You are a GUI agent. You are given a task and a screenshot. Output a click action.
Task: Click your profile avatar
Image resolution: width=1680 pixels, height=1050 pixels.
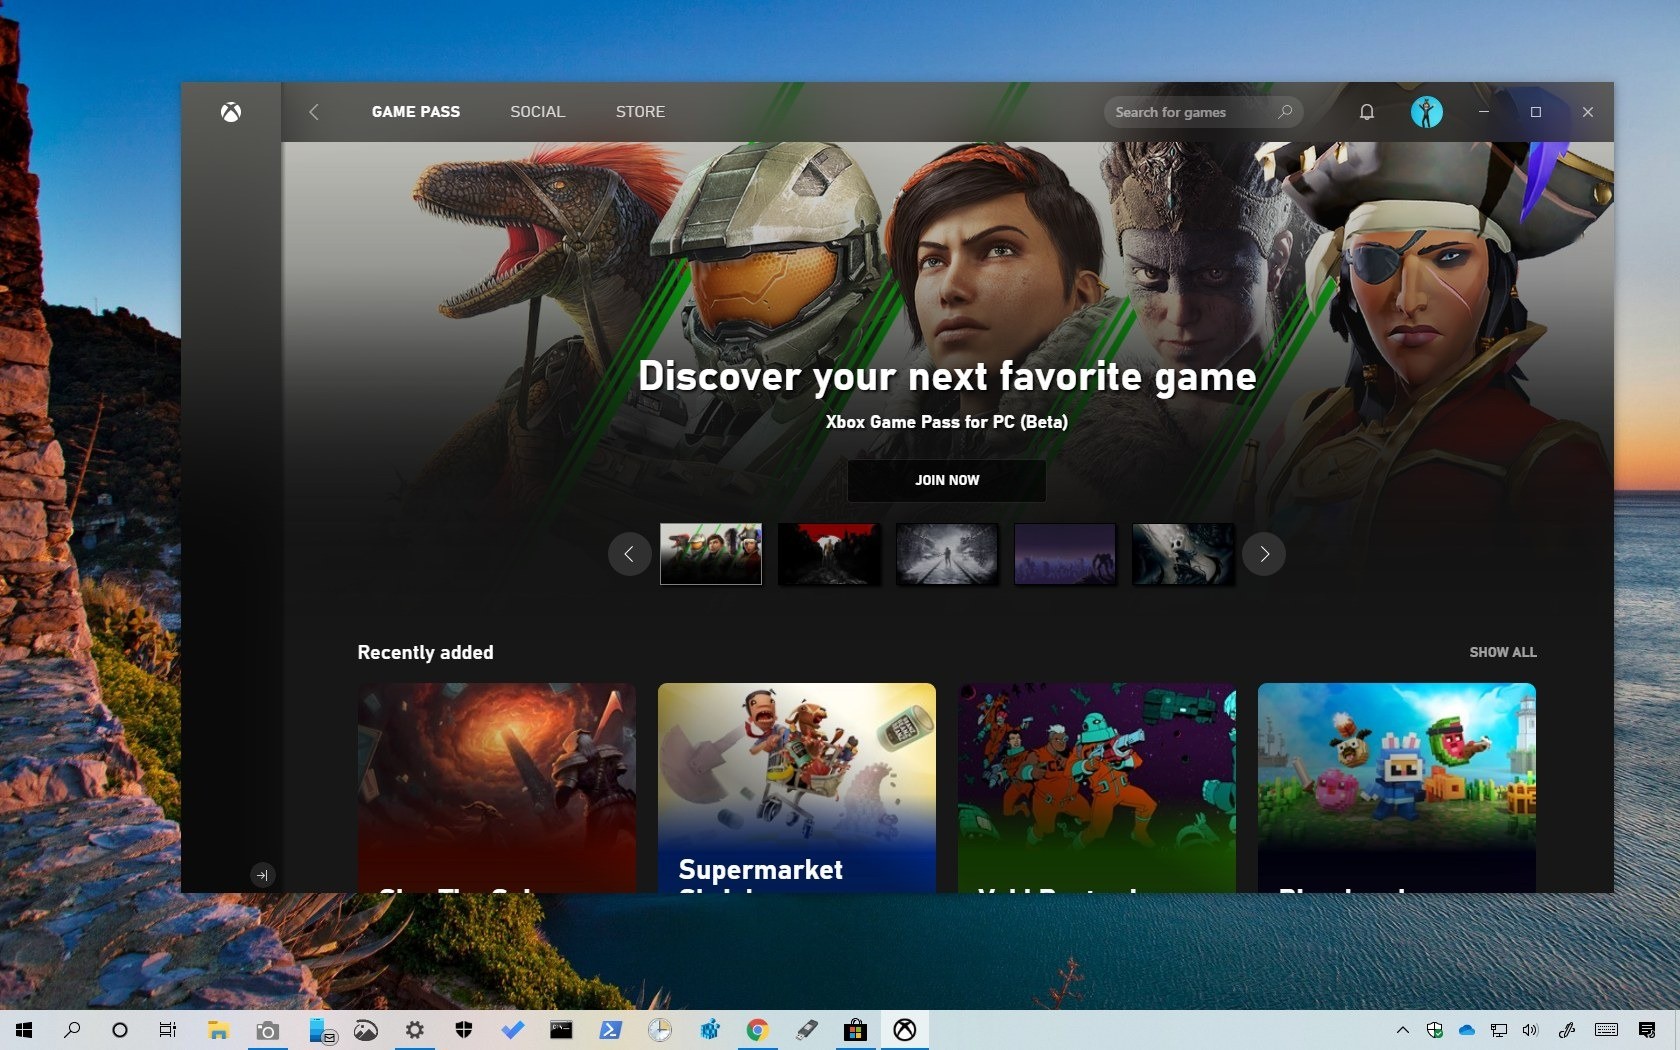coord(1428,112)
